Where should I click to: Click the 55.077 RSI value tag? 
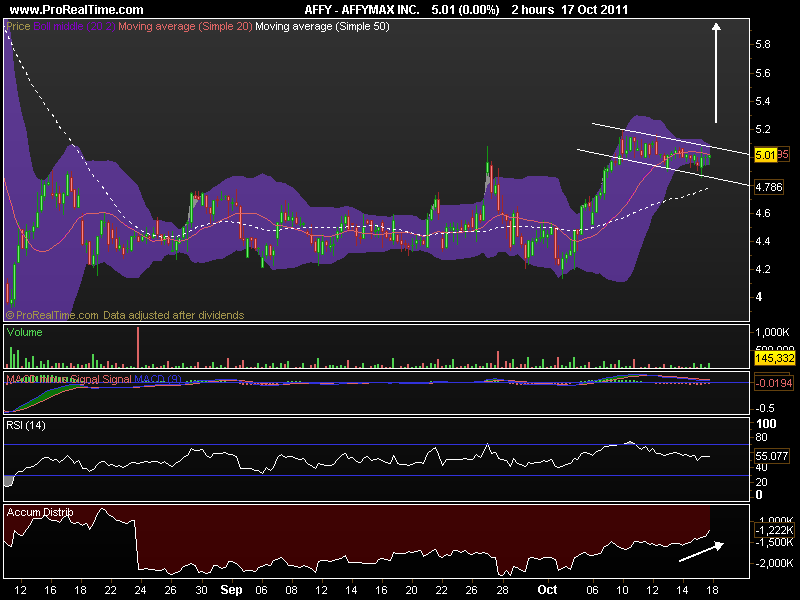771,456
